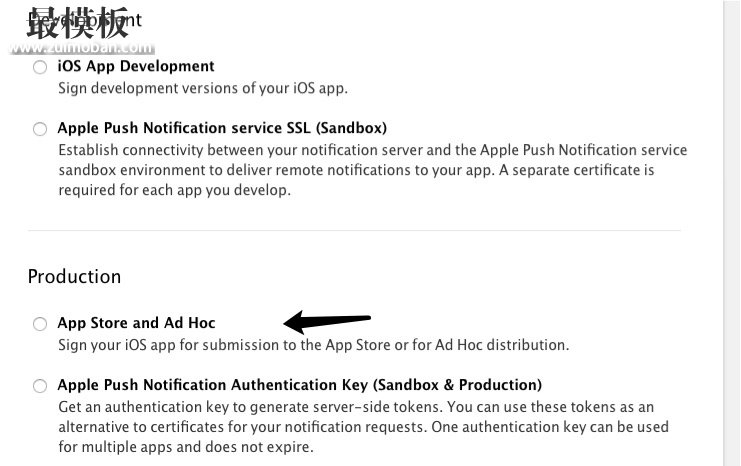Click the "iOS App Development" label text
The width and height of the screenshot is (741, 466).
point(136,66)
